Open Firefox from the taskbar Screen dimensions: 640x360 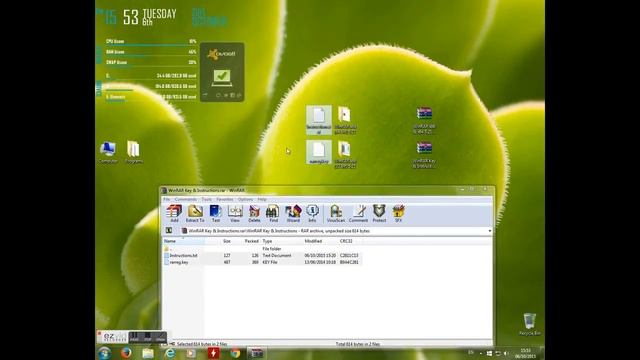(126, 353)
